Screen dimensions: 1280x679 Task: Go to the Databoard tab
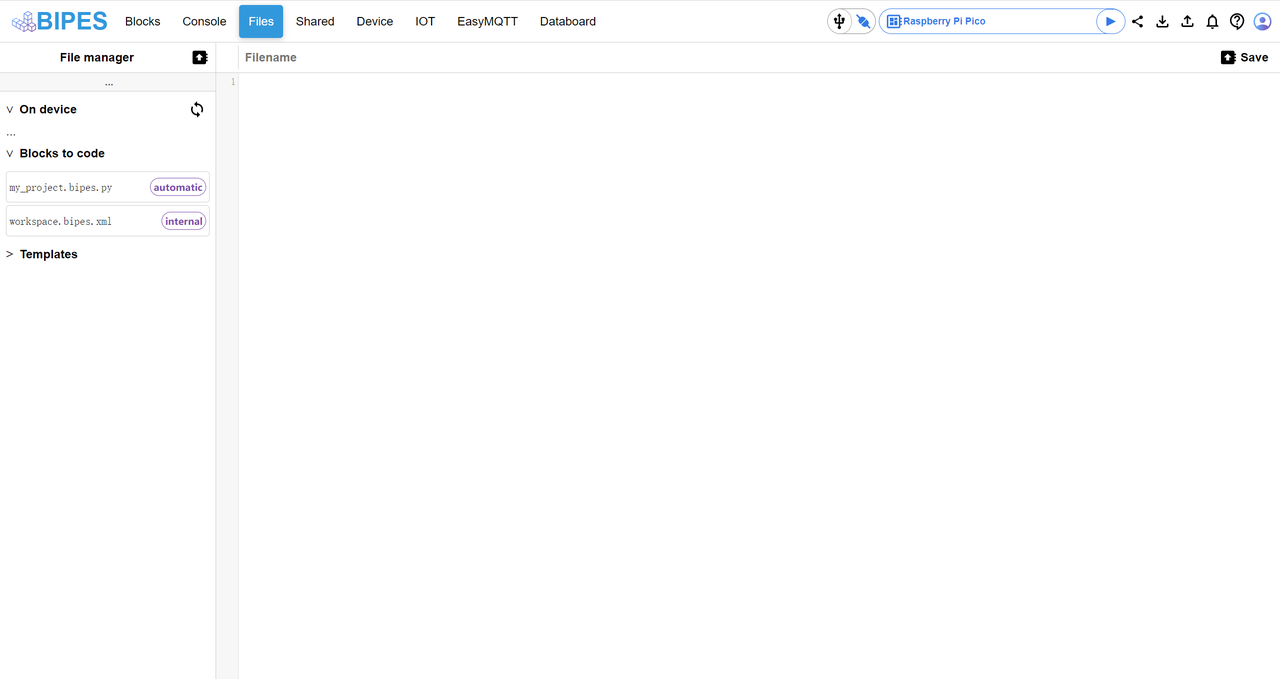pos(568,21)
